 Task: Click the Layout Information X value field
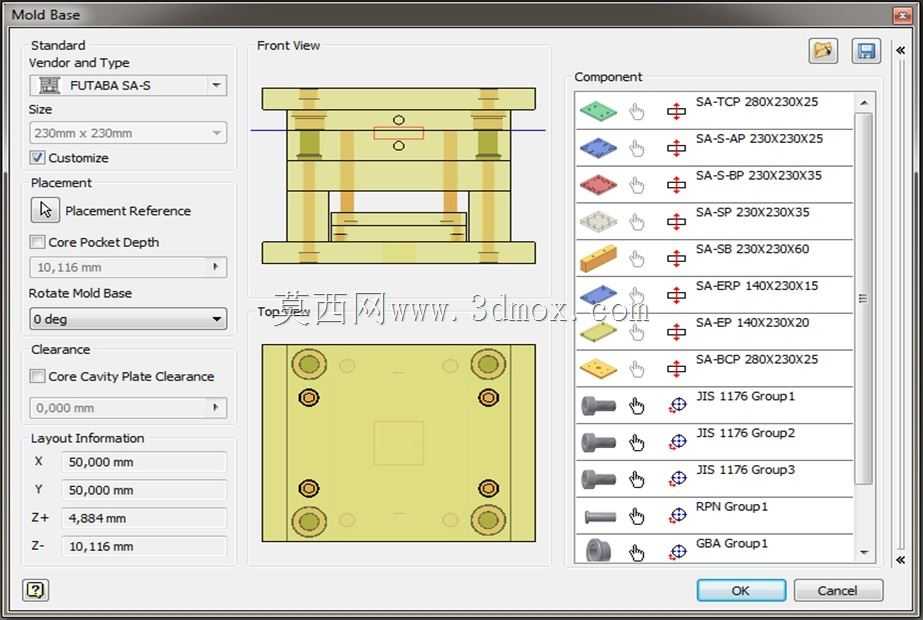pos(144,462)
